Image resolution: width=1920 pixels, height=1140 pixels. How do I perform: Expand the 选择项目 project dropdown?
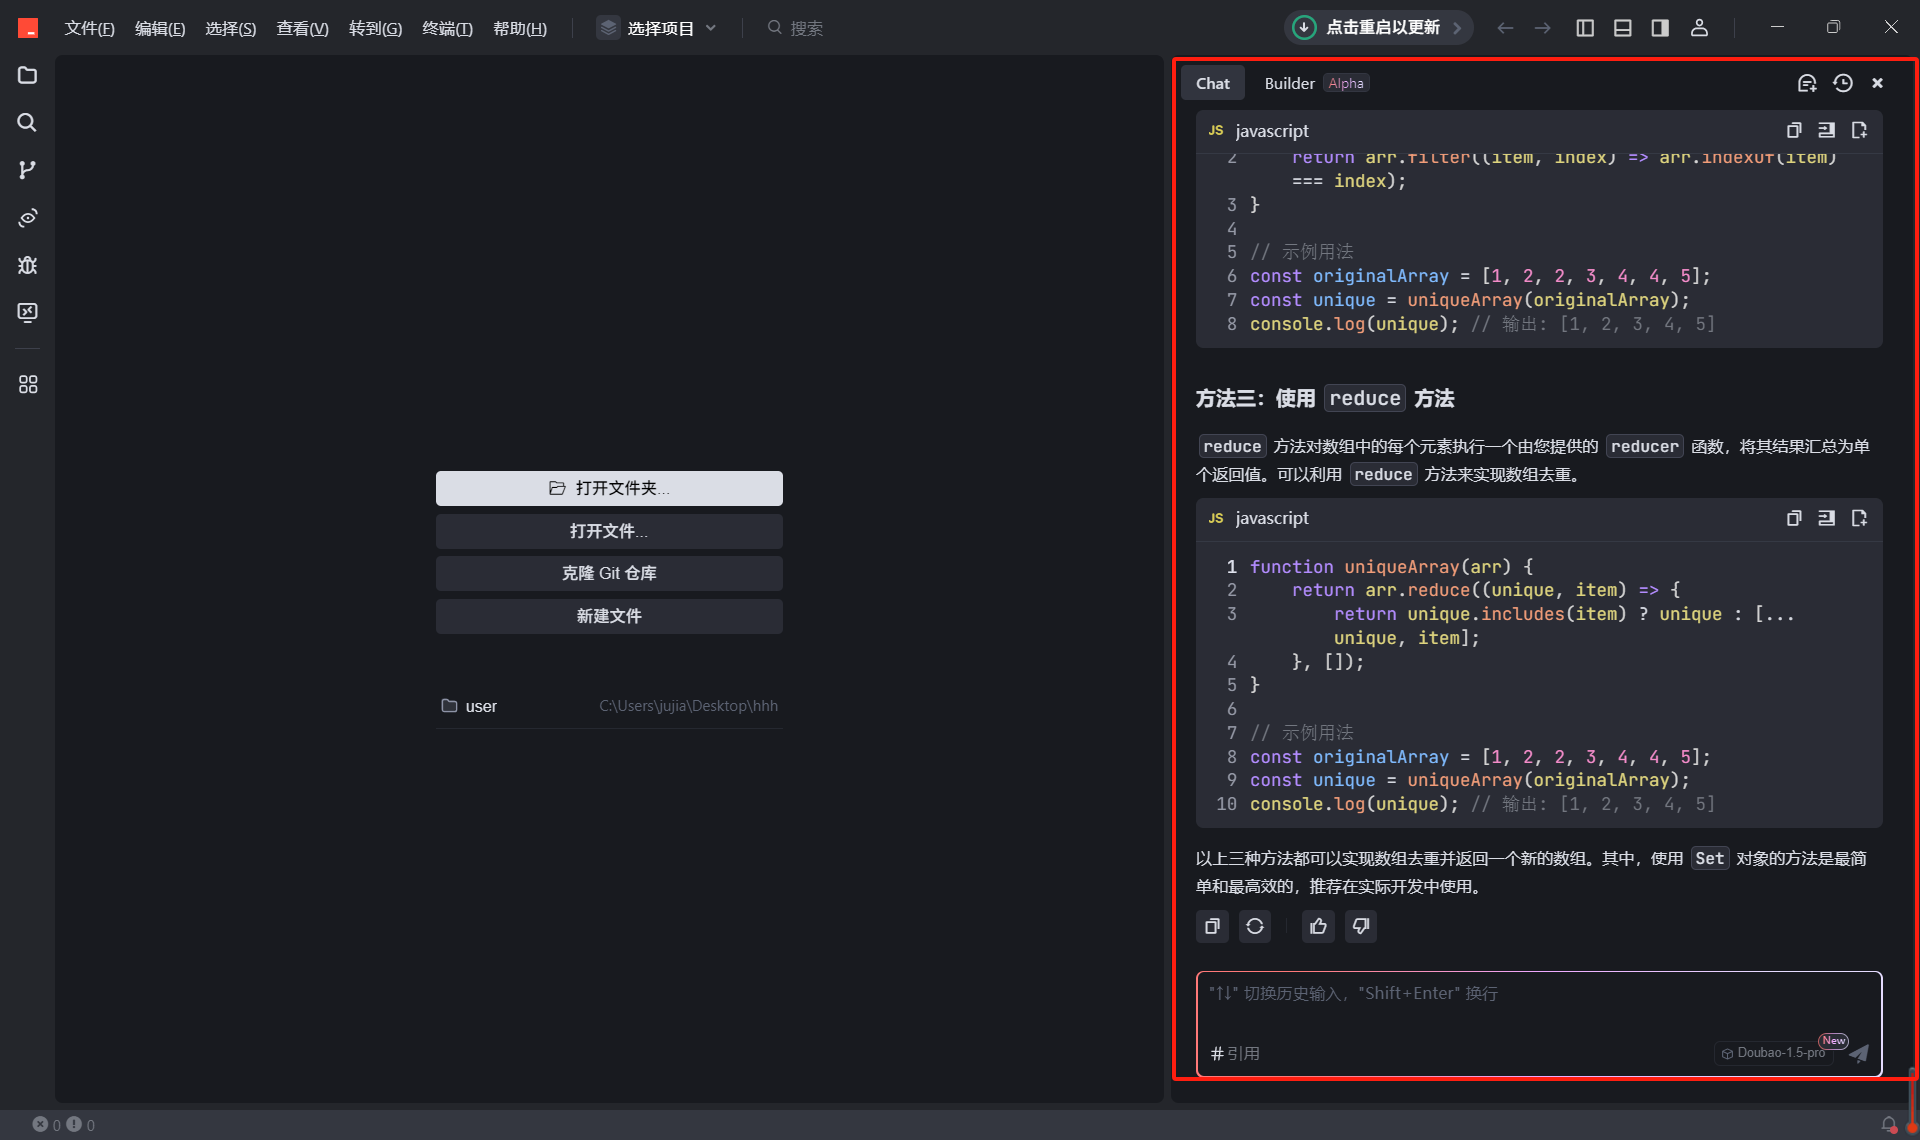658,28
